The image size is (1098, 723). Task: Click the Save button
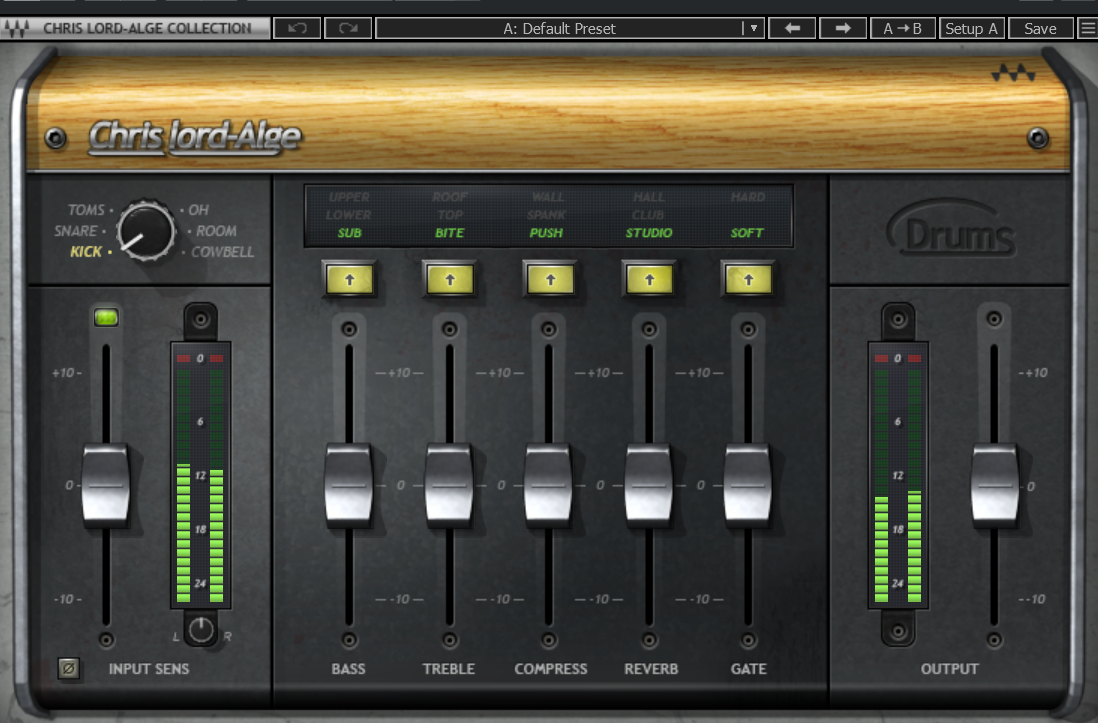click(1040, 28)
